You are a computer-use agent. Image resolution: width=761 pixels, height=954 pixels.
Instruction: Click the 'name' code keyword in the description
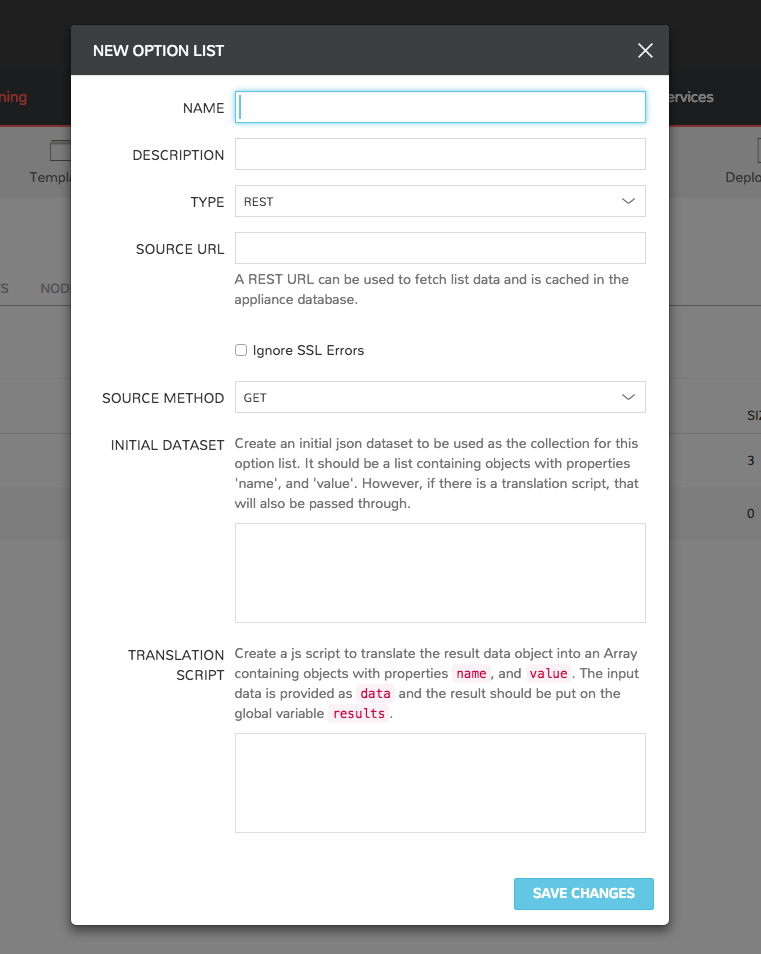(471, 674)
